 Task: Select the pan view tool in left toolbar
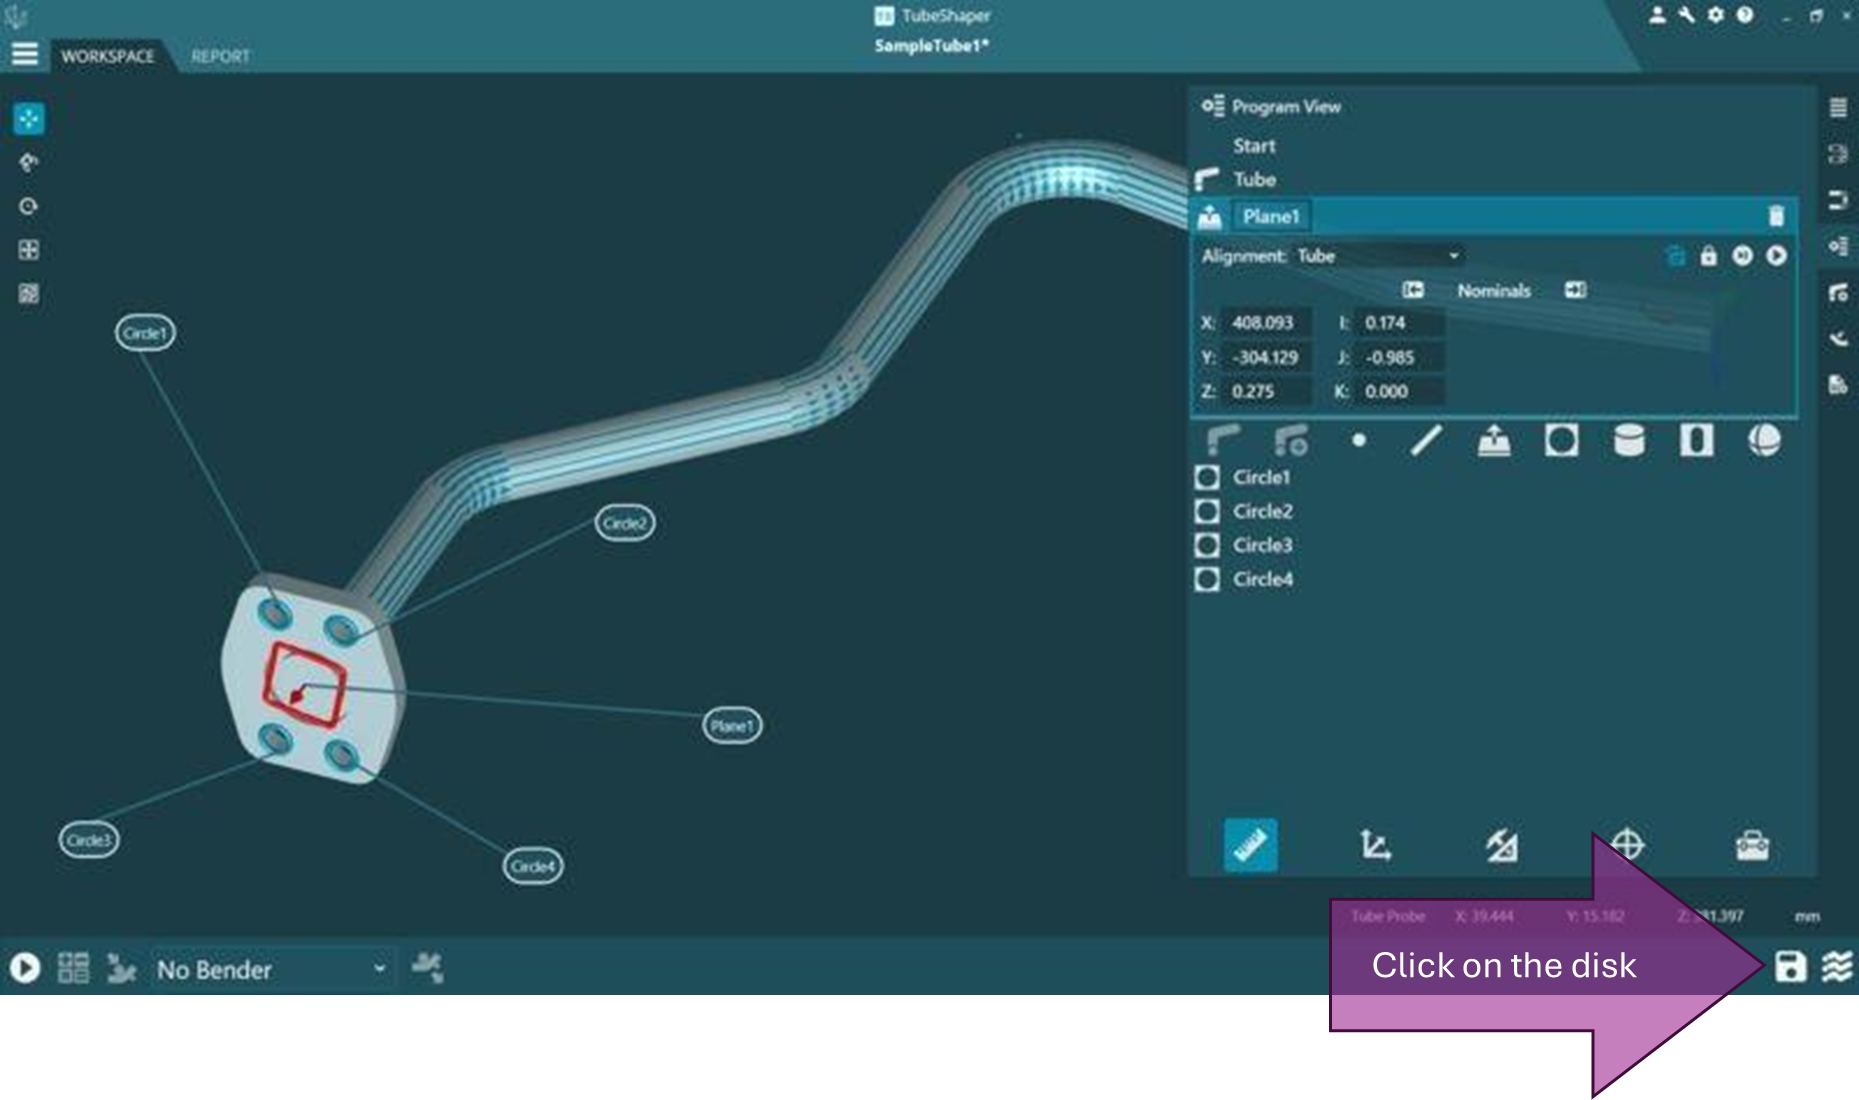click(29, 119)
